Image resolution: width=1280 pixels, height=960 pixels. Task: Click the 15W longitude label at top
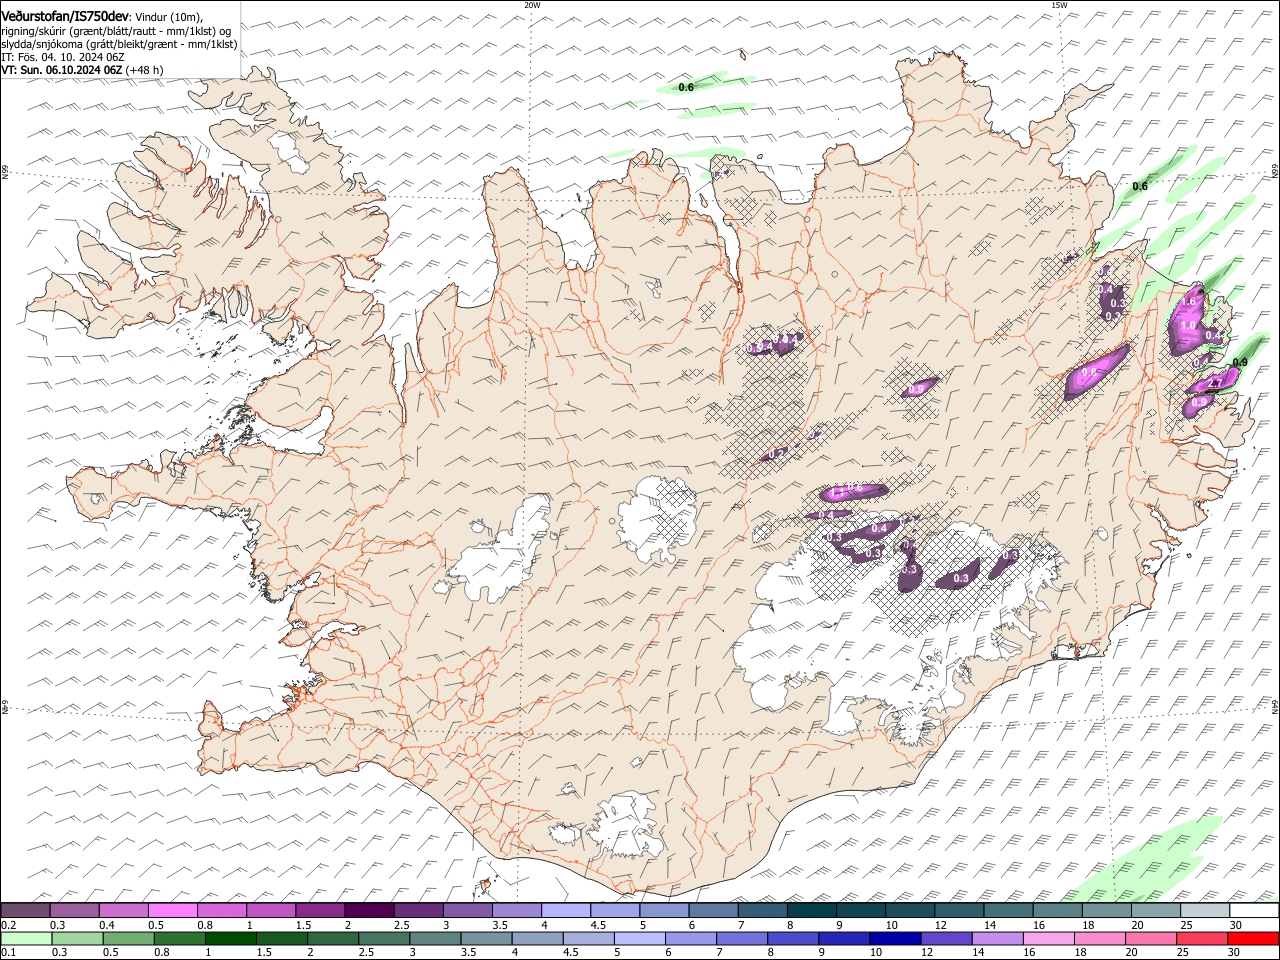(1059, 5)
